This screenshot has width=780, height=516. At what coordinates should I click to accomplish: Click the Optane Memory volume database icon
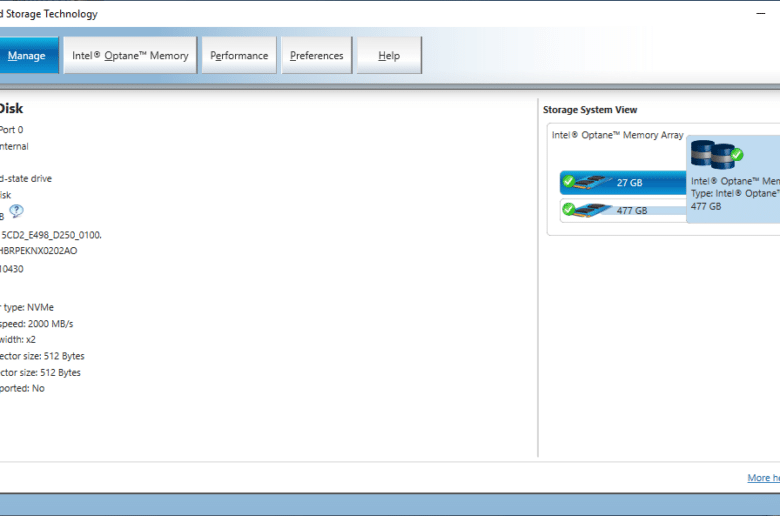coord(713,155)
